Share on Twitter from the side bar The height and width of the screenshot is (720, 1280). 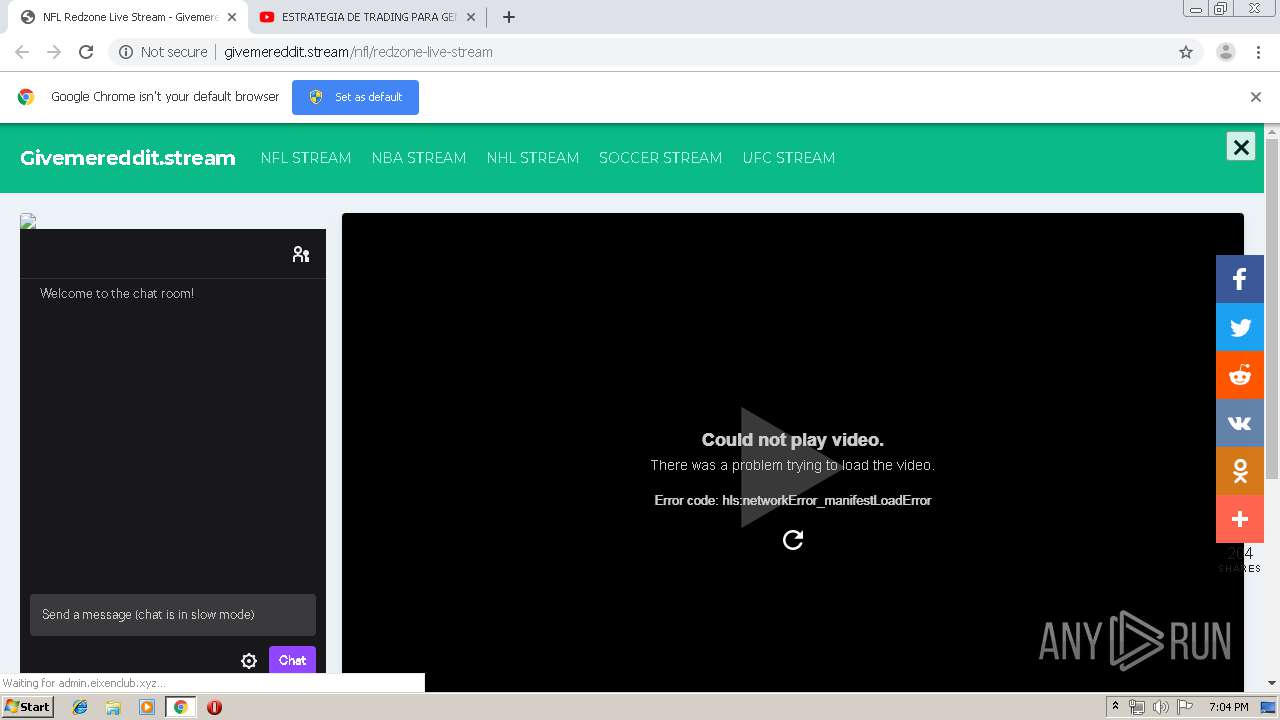pos(1240,327)
